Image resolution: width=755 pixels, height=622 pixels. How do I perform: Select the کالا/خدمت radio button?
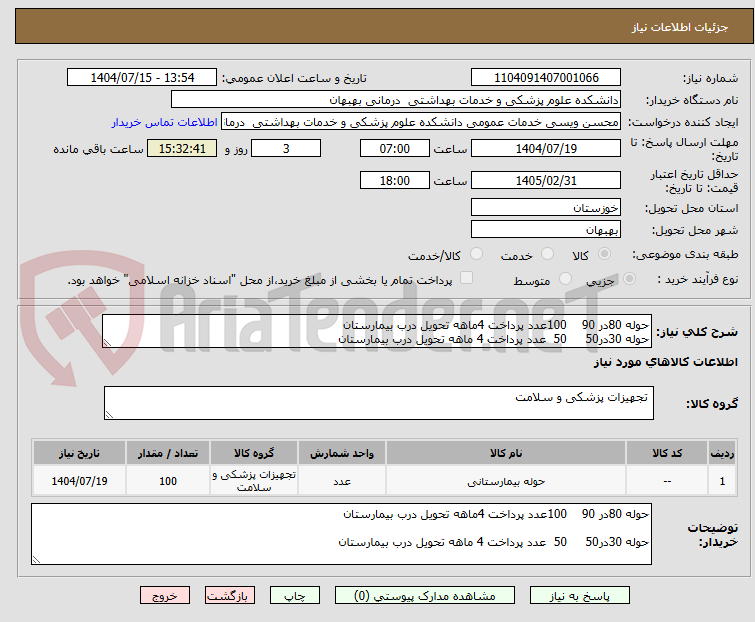tap(476, 254)
